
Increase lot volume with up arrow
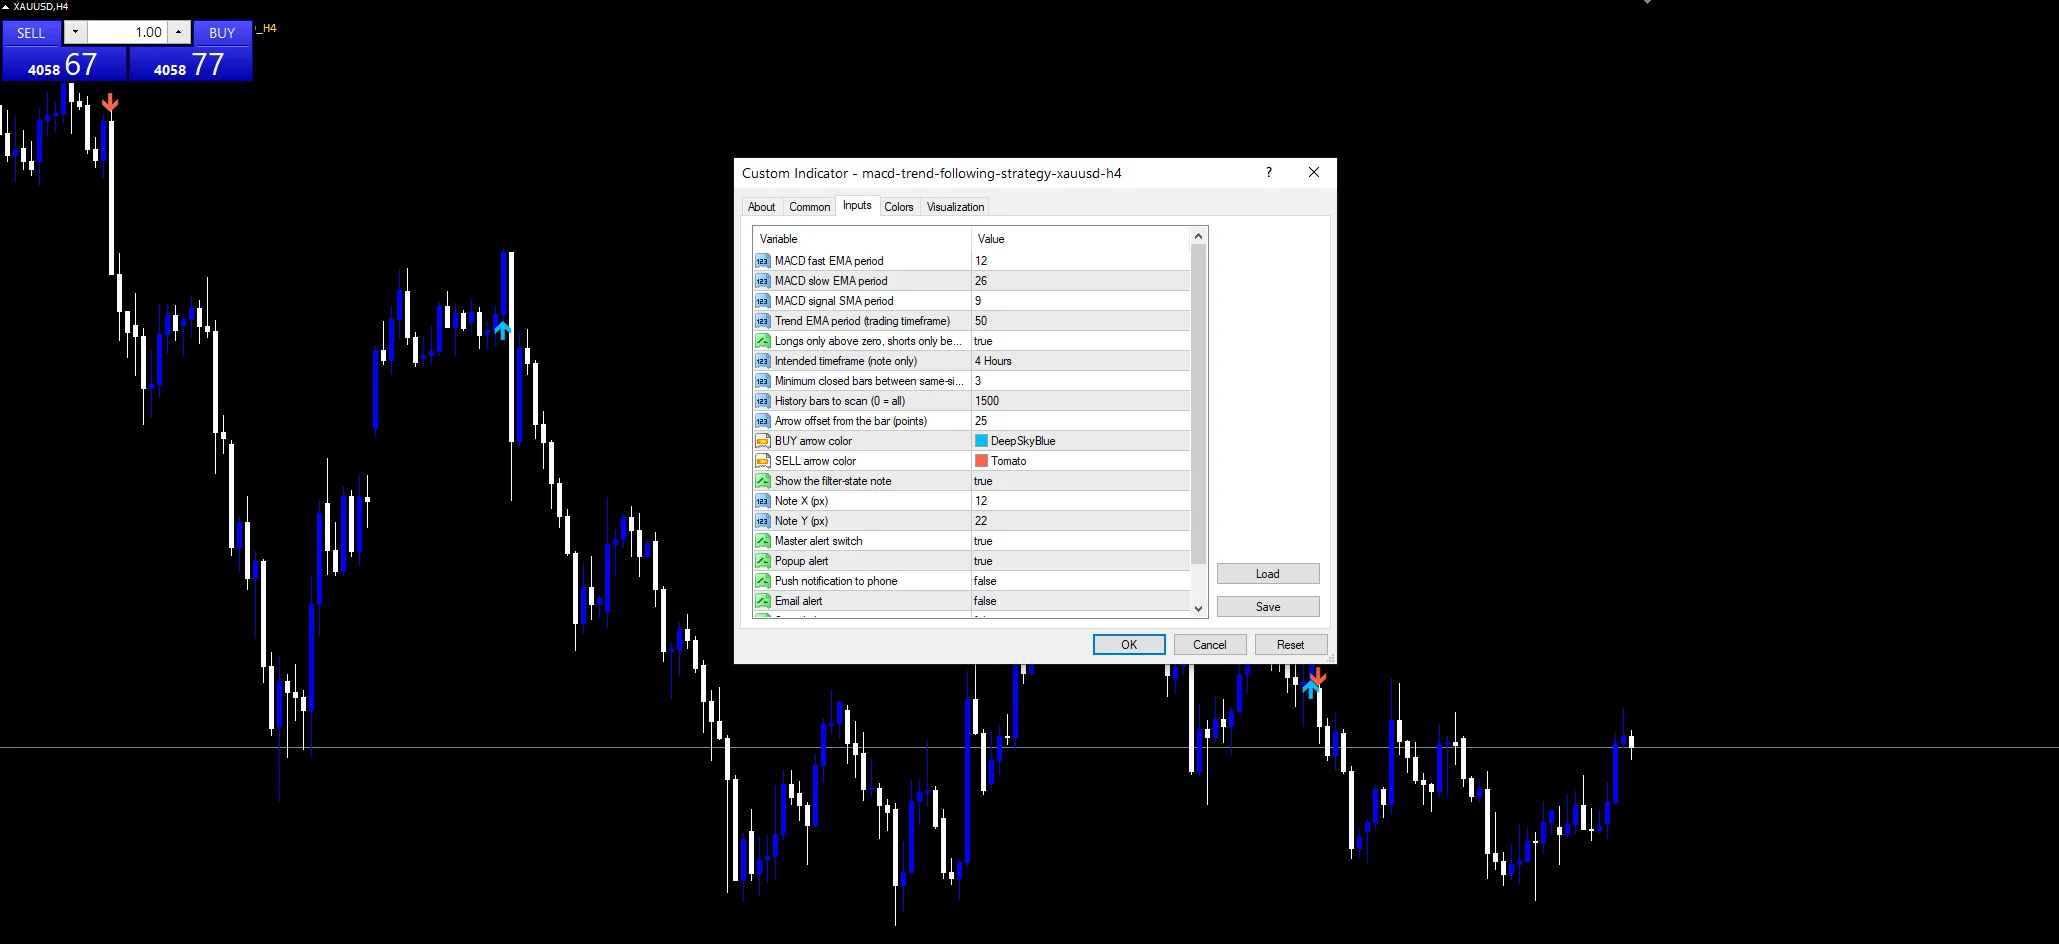[178, 32]
